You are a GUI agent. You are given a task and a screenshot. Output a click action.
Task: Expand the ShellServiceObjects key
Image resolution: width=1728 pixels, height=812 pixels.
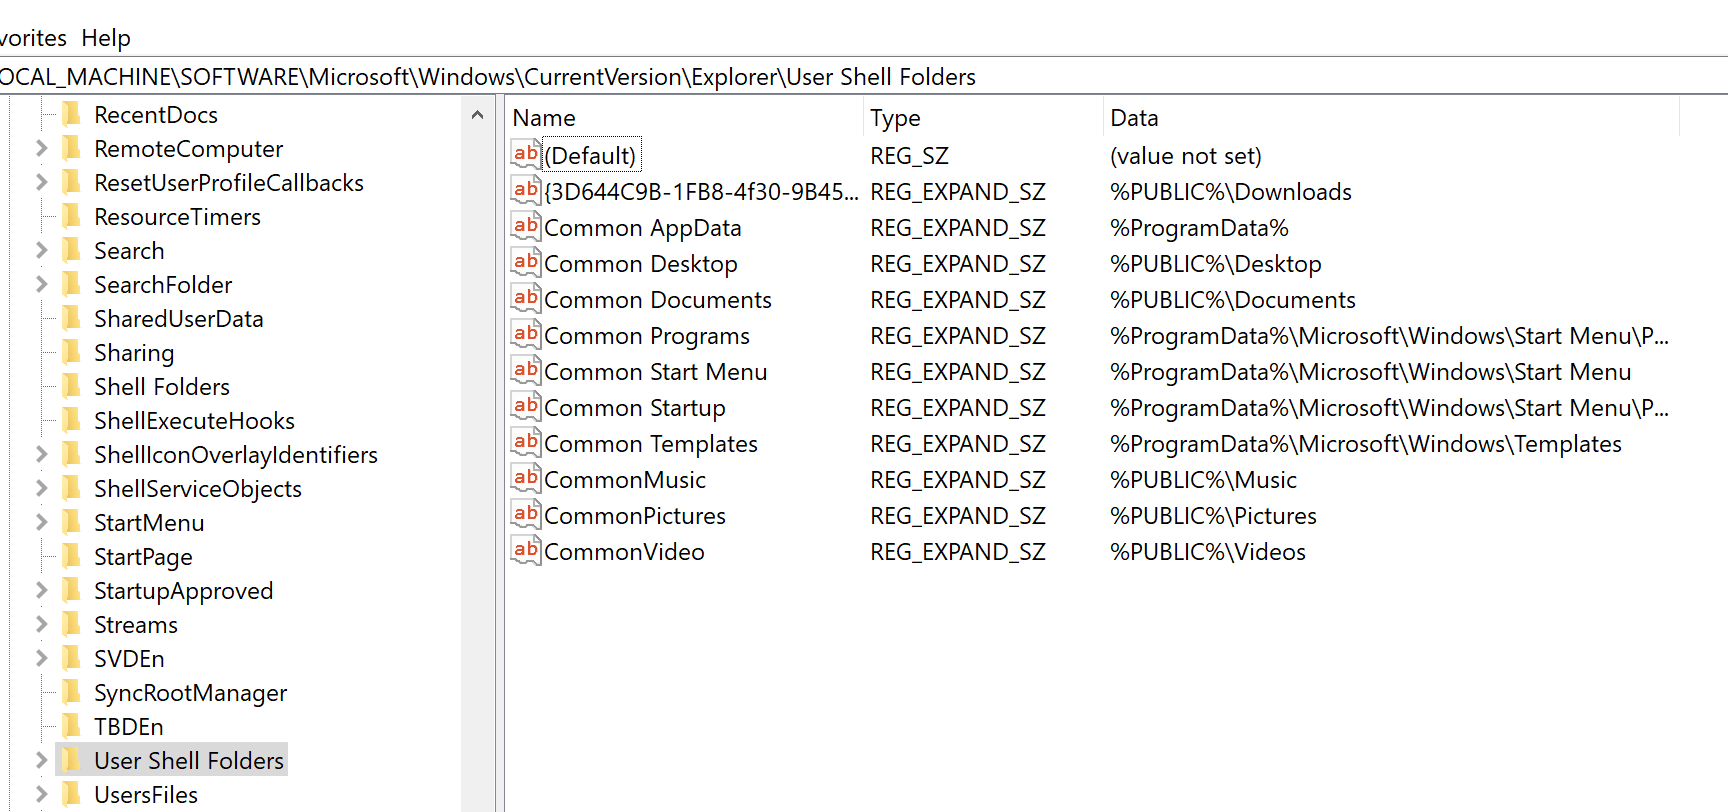[x=41, y=488]
